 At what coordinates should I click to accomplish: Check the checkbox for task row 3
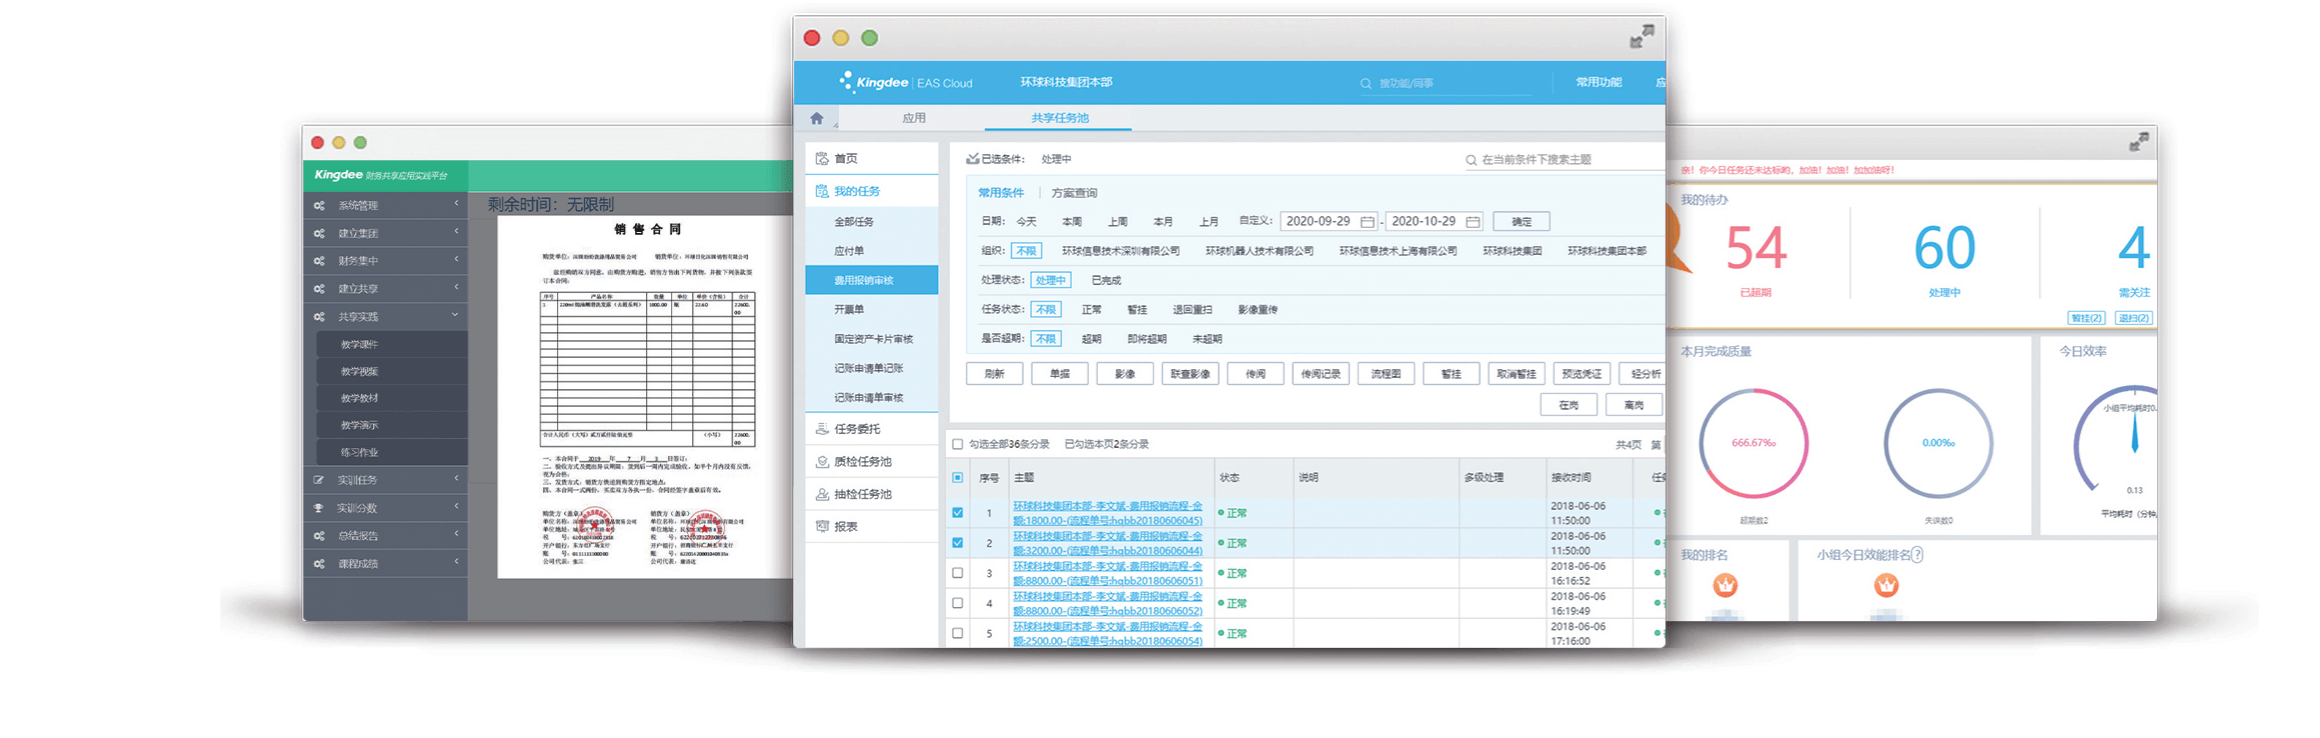[x=958, y=573]
